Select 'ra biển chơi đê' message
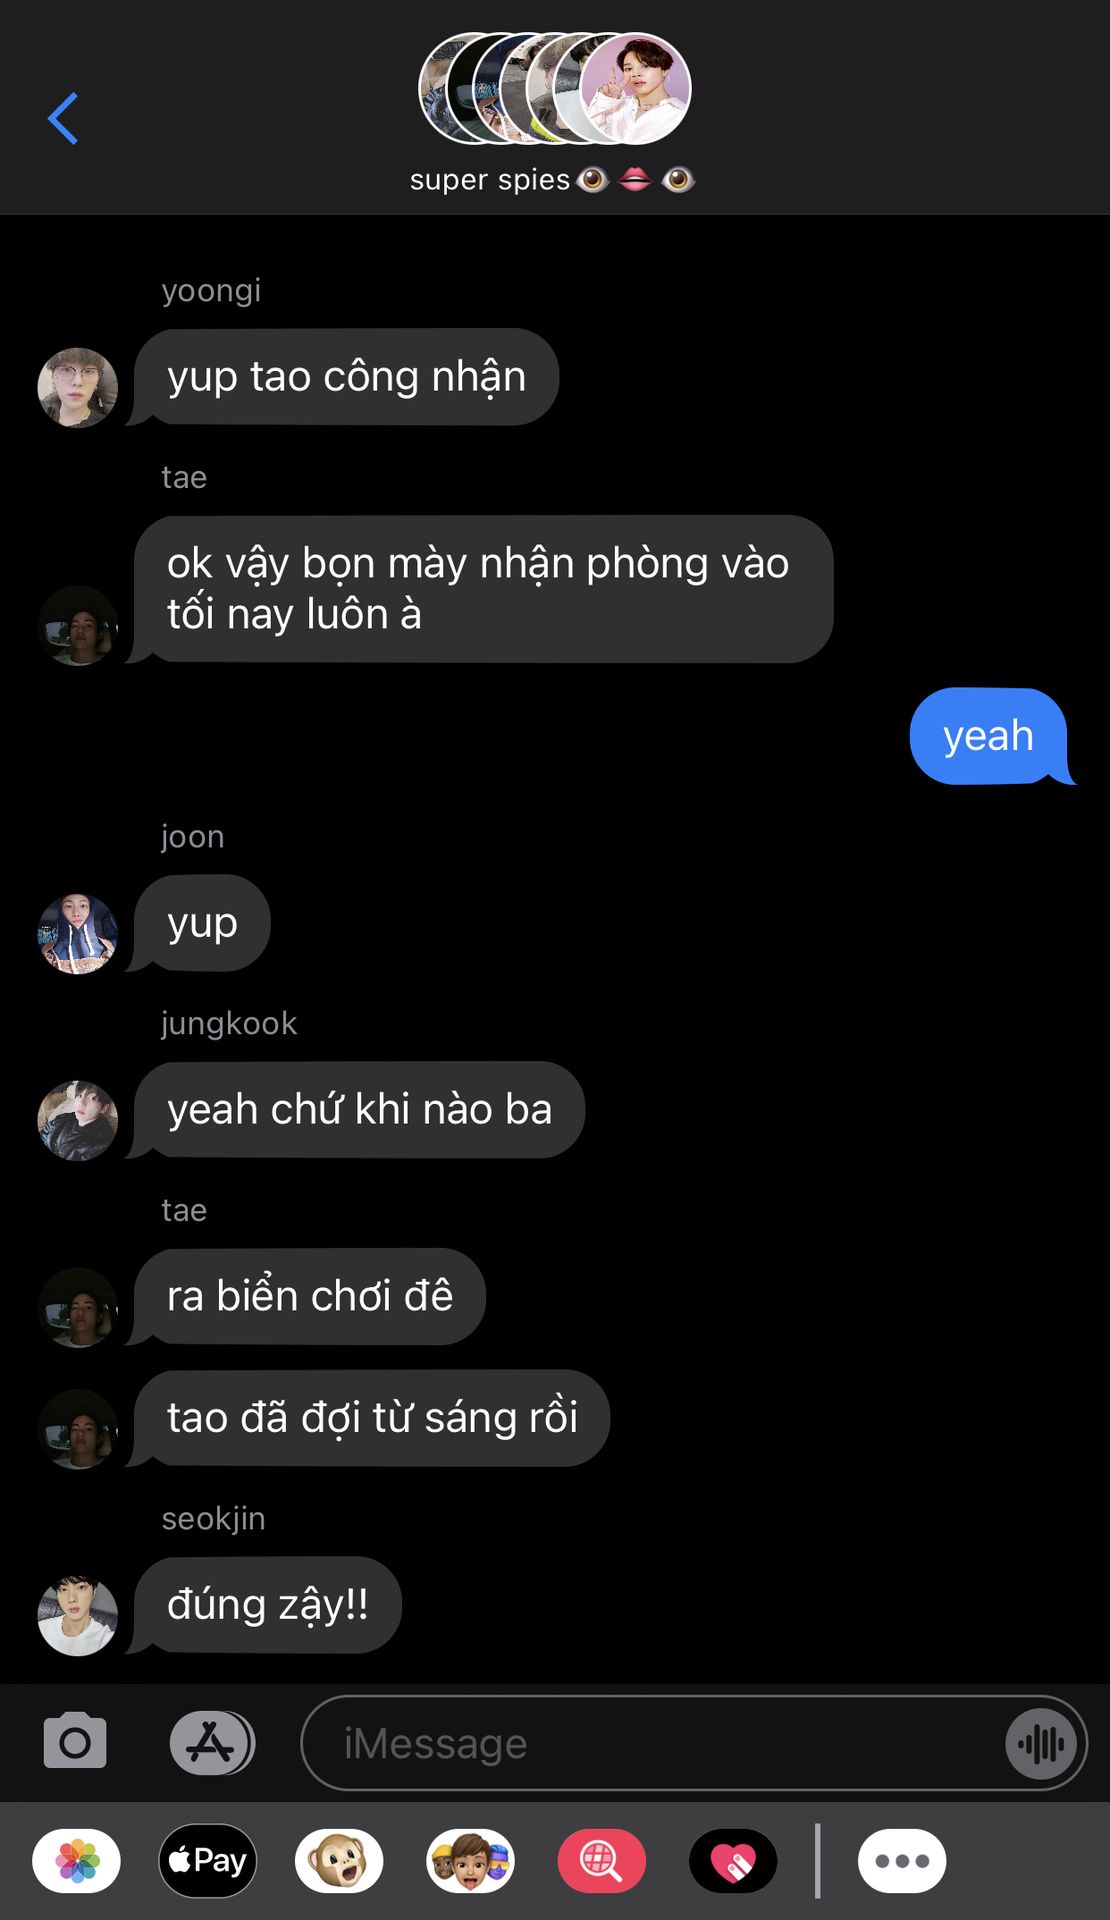The height and width of the screenshot is (1920, 1110). point(309,1297)
